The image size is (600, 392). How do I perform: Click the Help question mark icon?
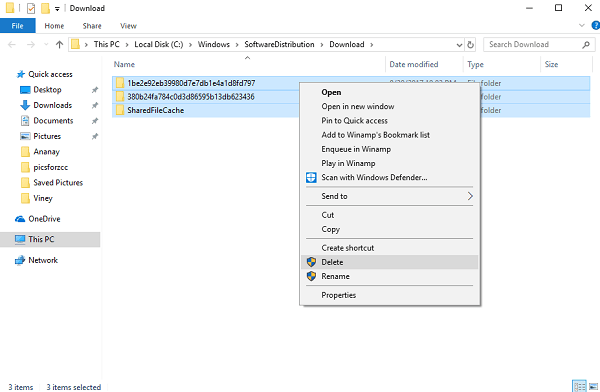coord(596,26)
